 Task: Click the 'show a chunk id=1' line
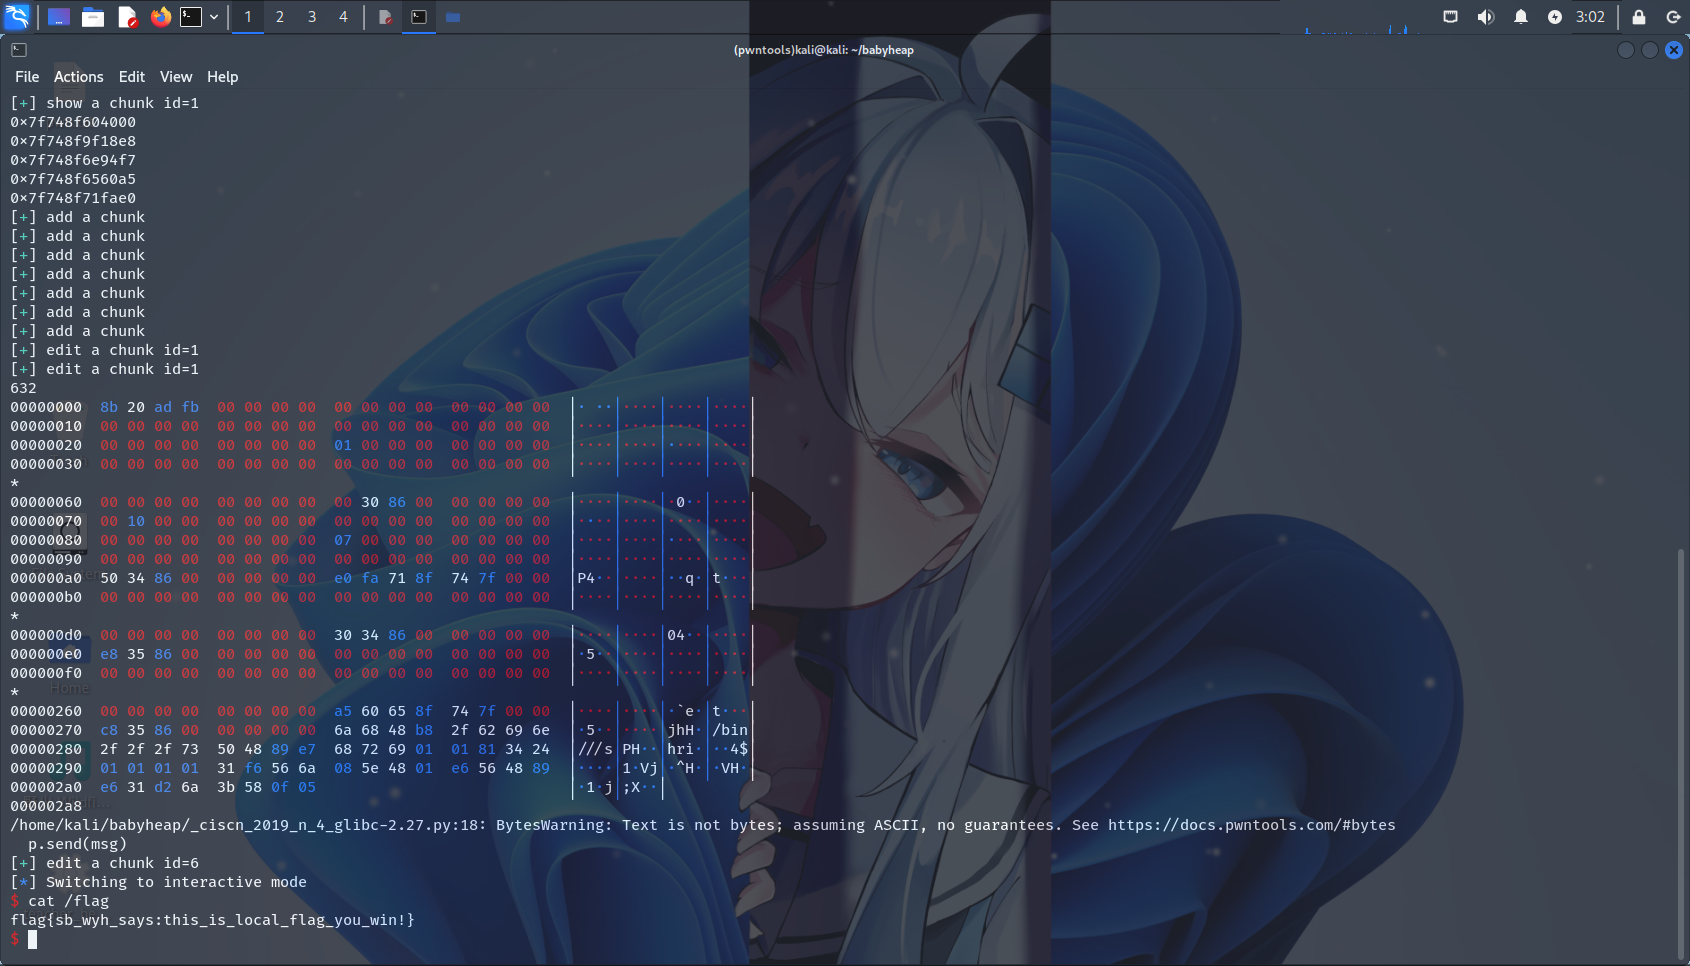[105, 103]
